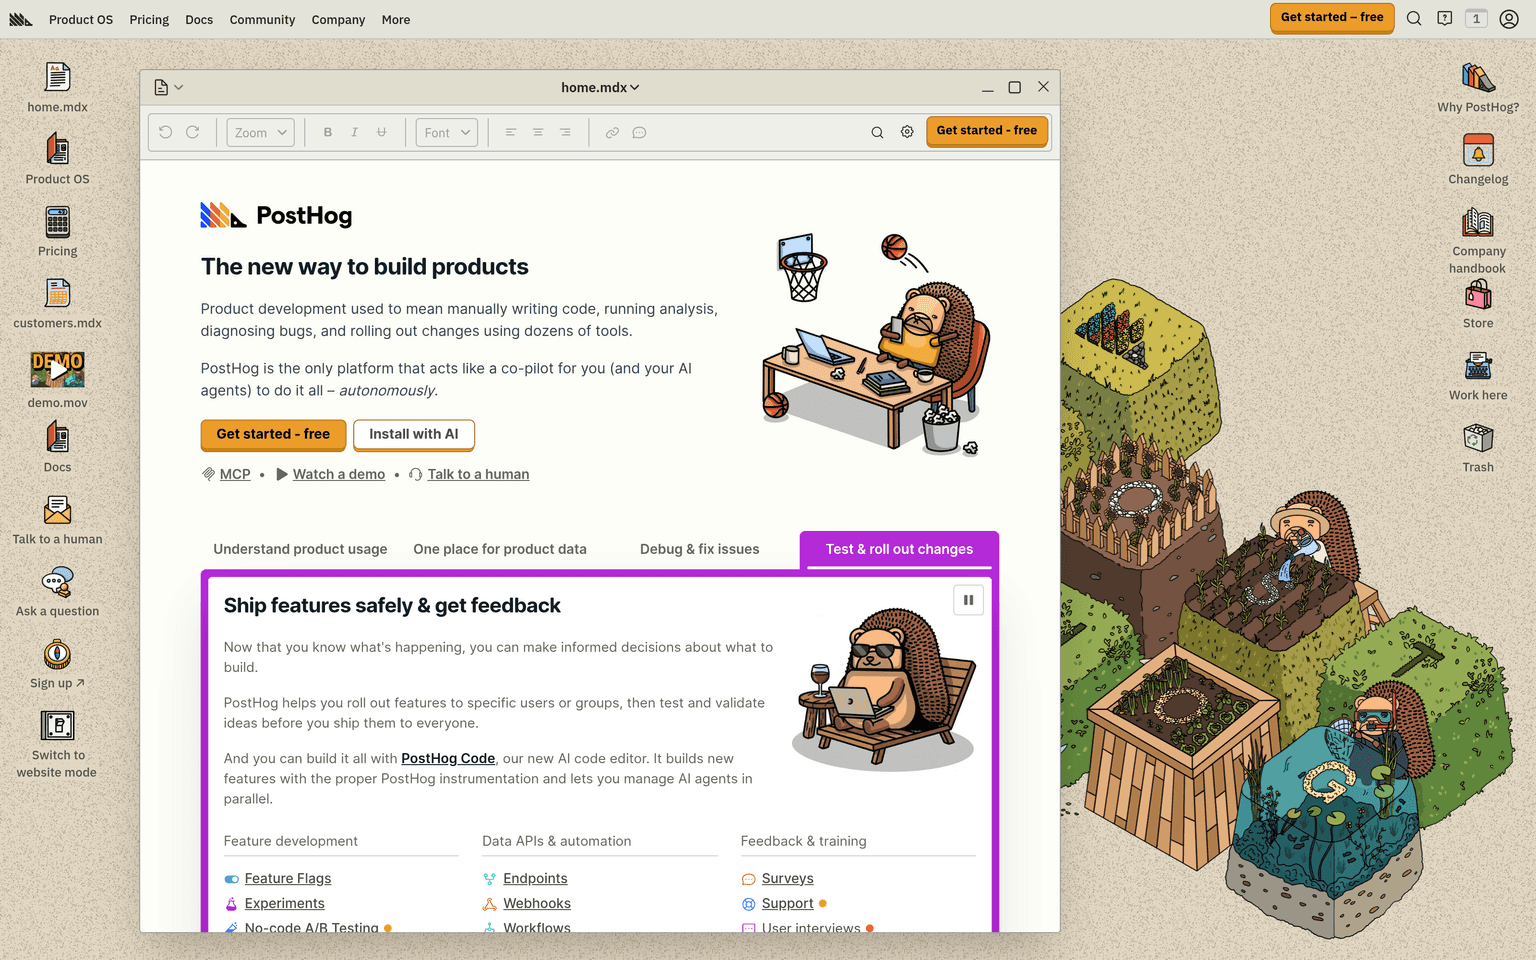1536x960 pixels.
Task: Toggle strikethrough formatting
Action: [x=381, y=132]
